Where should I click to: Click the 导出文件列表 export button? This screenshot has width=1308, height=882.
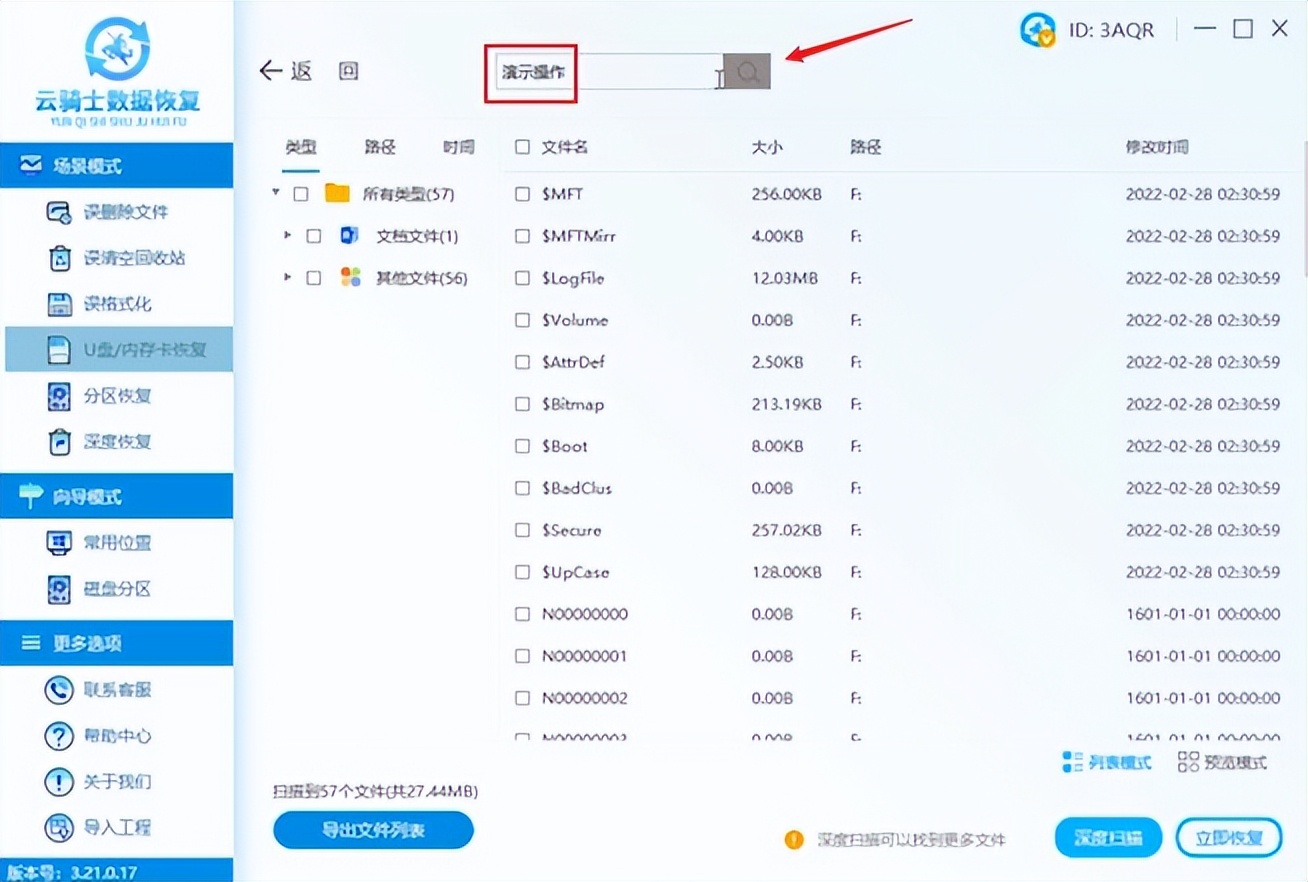372,830
